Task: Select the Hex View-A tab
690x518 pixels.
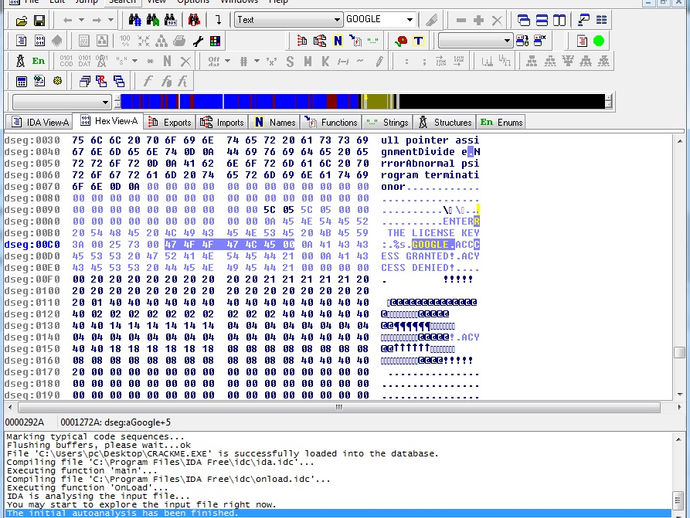Action: (108, 121)
